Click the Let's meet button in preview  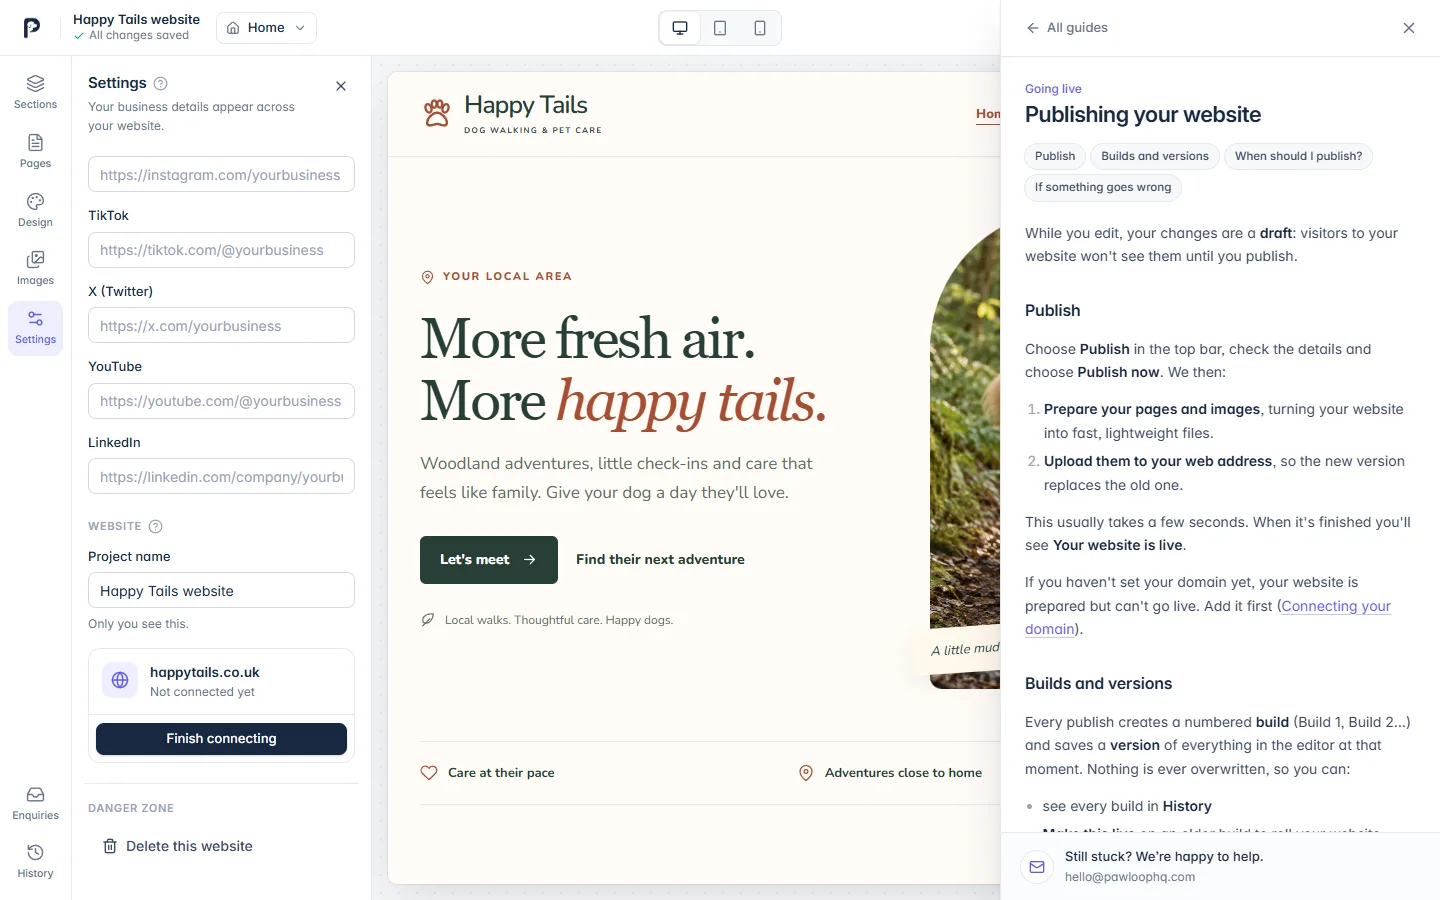pos(489,560)
